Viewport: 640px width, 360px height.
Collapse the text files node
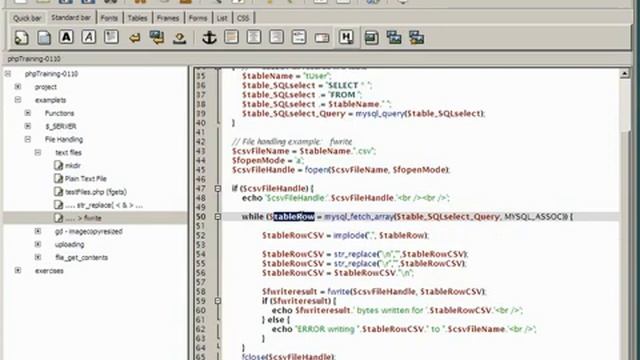coord(38,152)
